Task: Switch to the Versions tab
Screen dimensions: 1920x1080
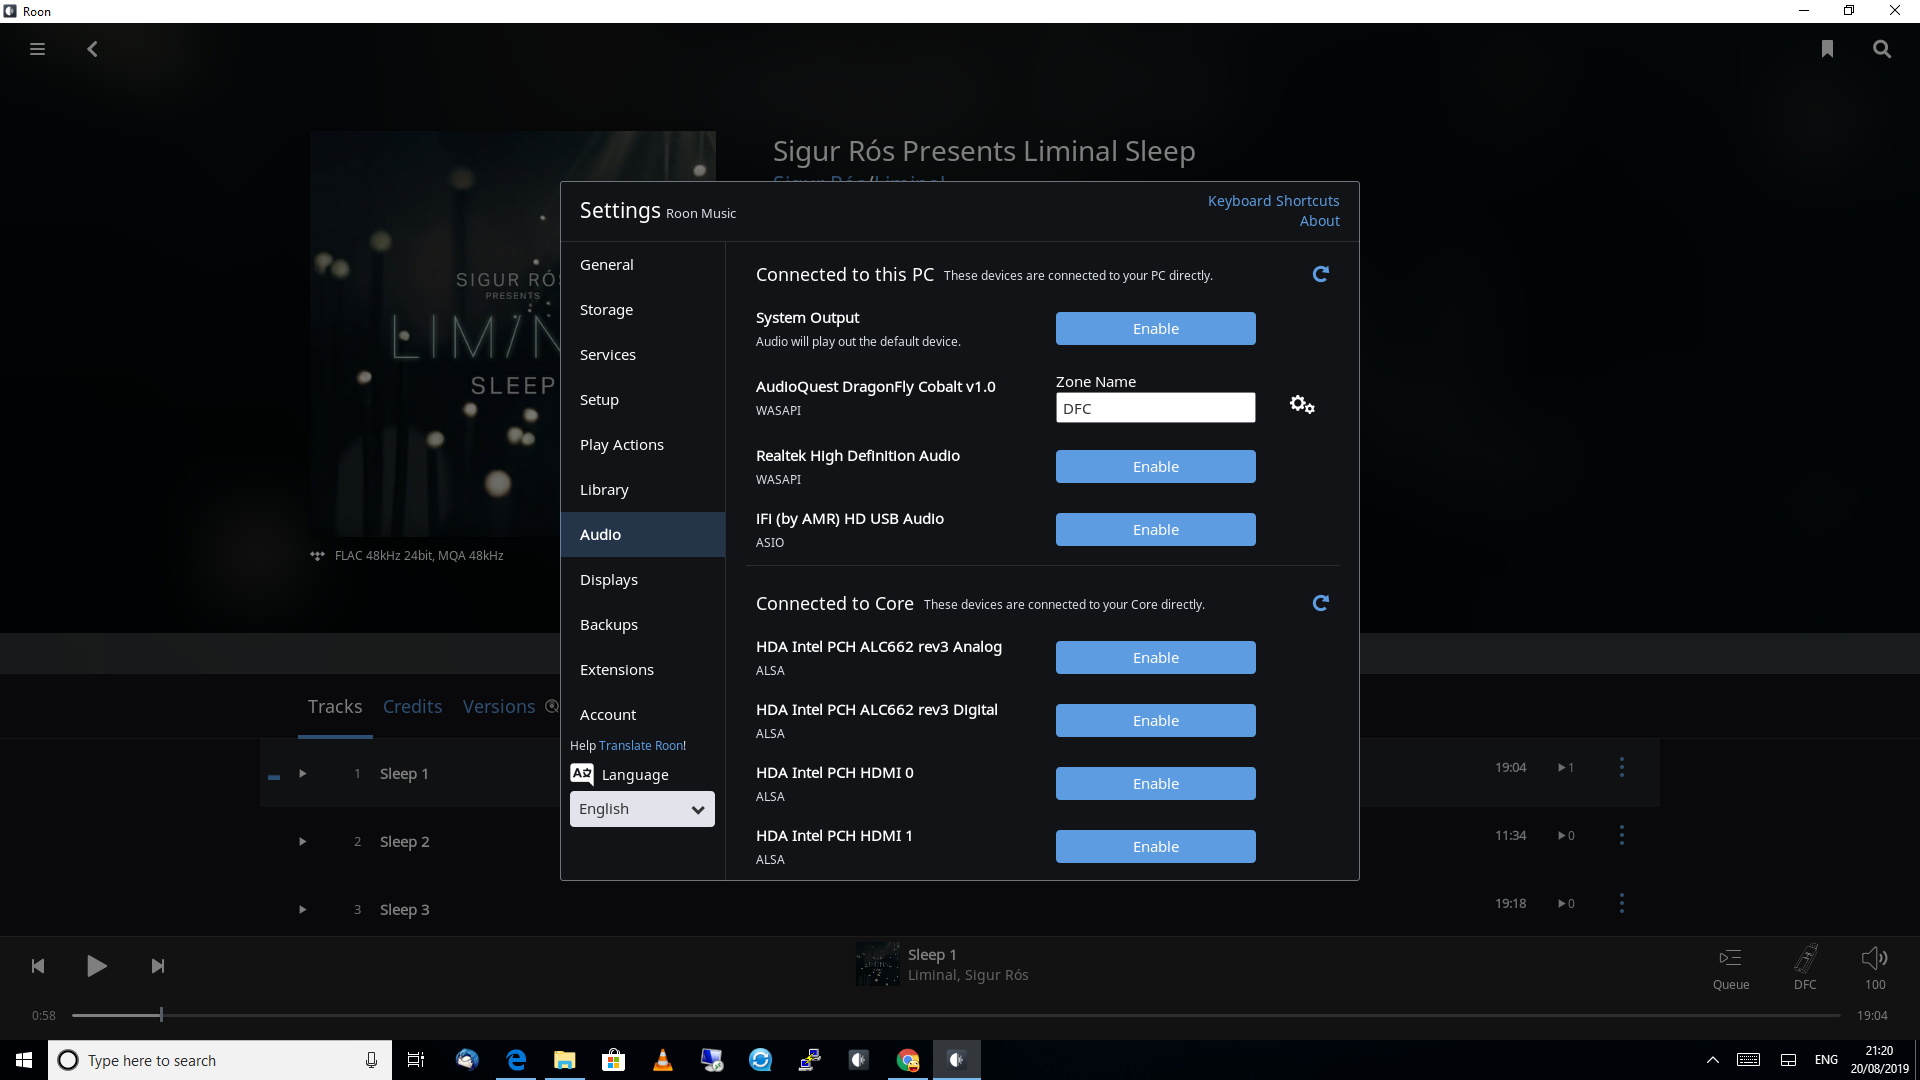Action: [499, 707]
